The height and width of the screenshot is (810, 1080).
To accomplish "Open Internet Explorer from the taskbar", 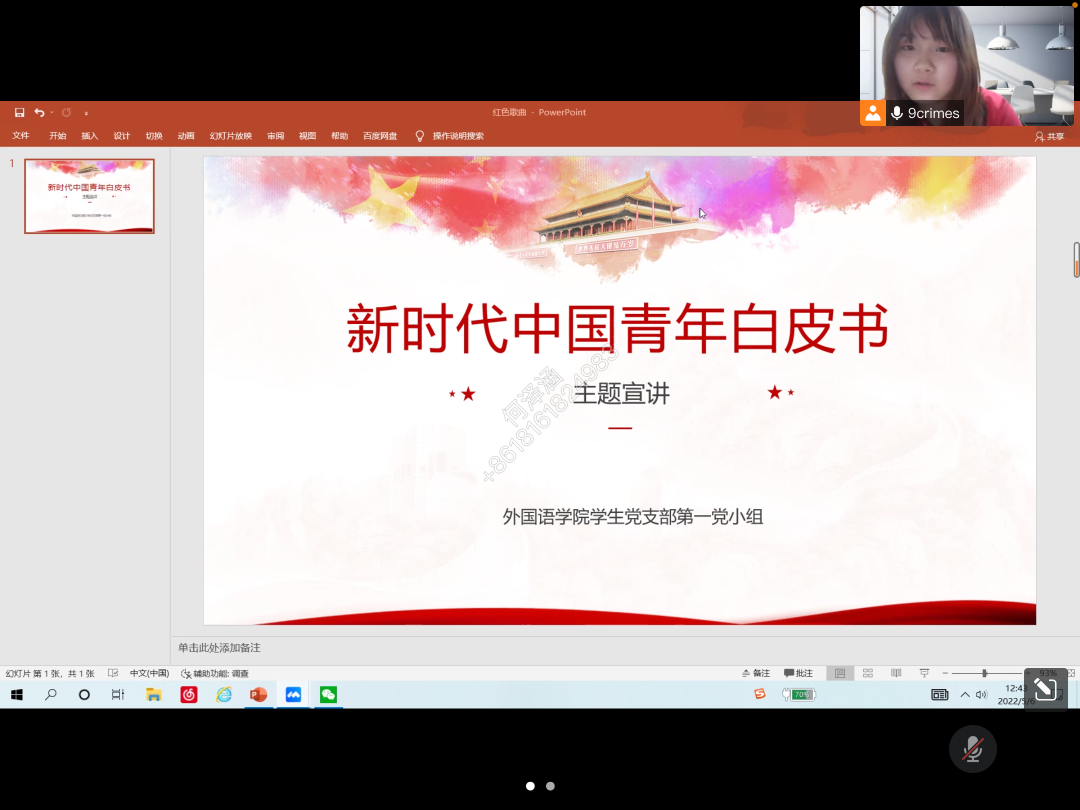I will tap(224, 694).
